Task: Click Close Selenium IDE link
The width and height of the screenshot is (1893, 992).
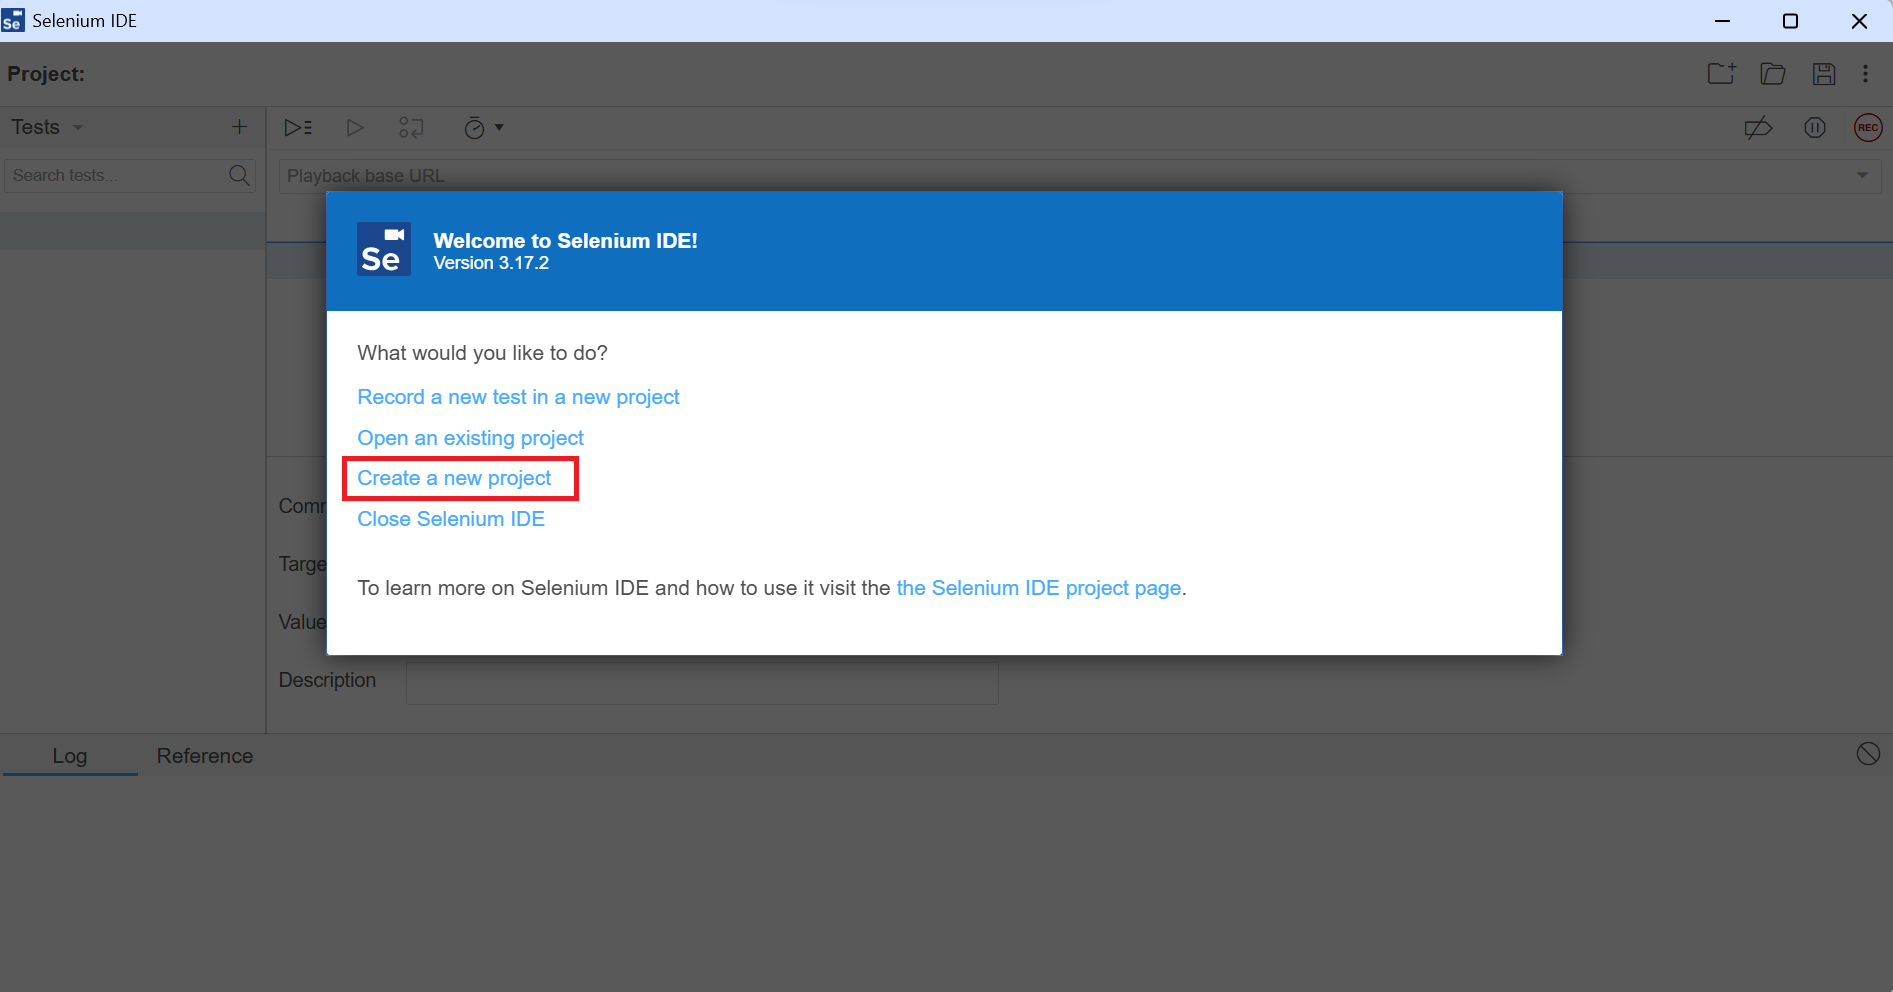Action: pyautogui.click(x=451, y=519)
